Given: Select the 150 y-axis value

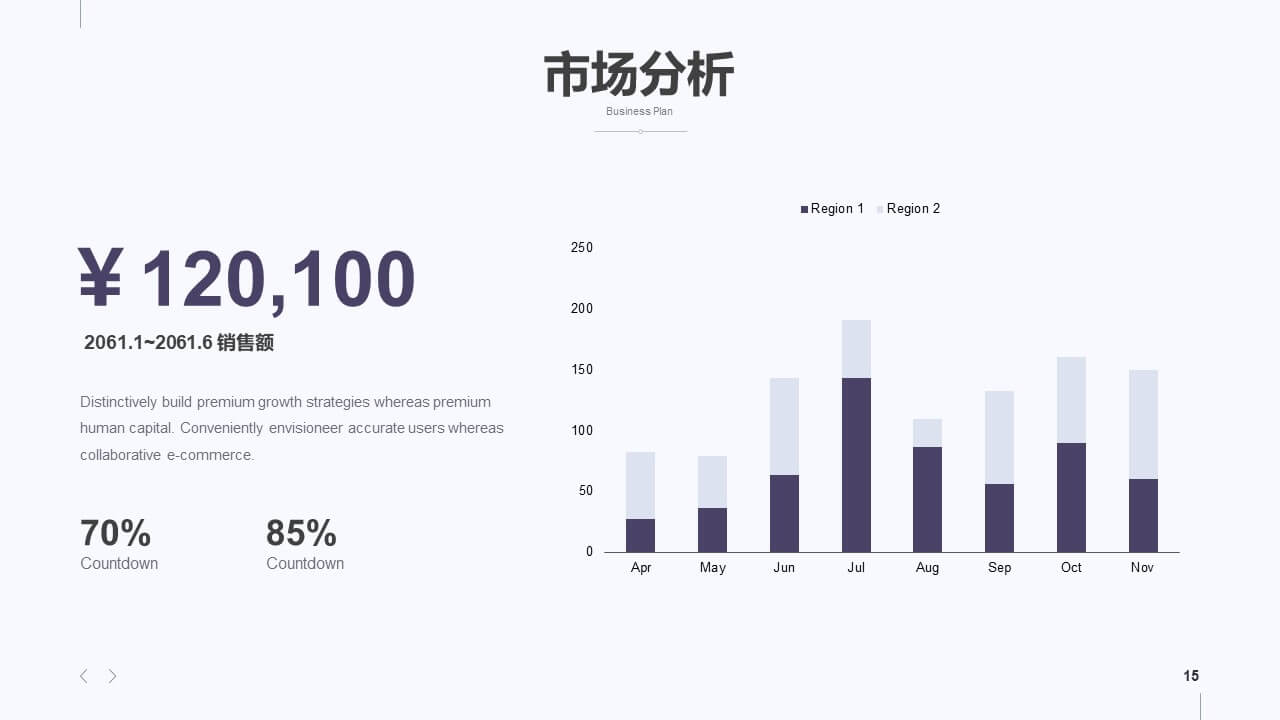Looking at the screenshot, I should point(582,370).
